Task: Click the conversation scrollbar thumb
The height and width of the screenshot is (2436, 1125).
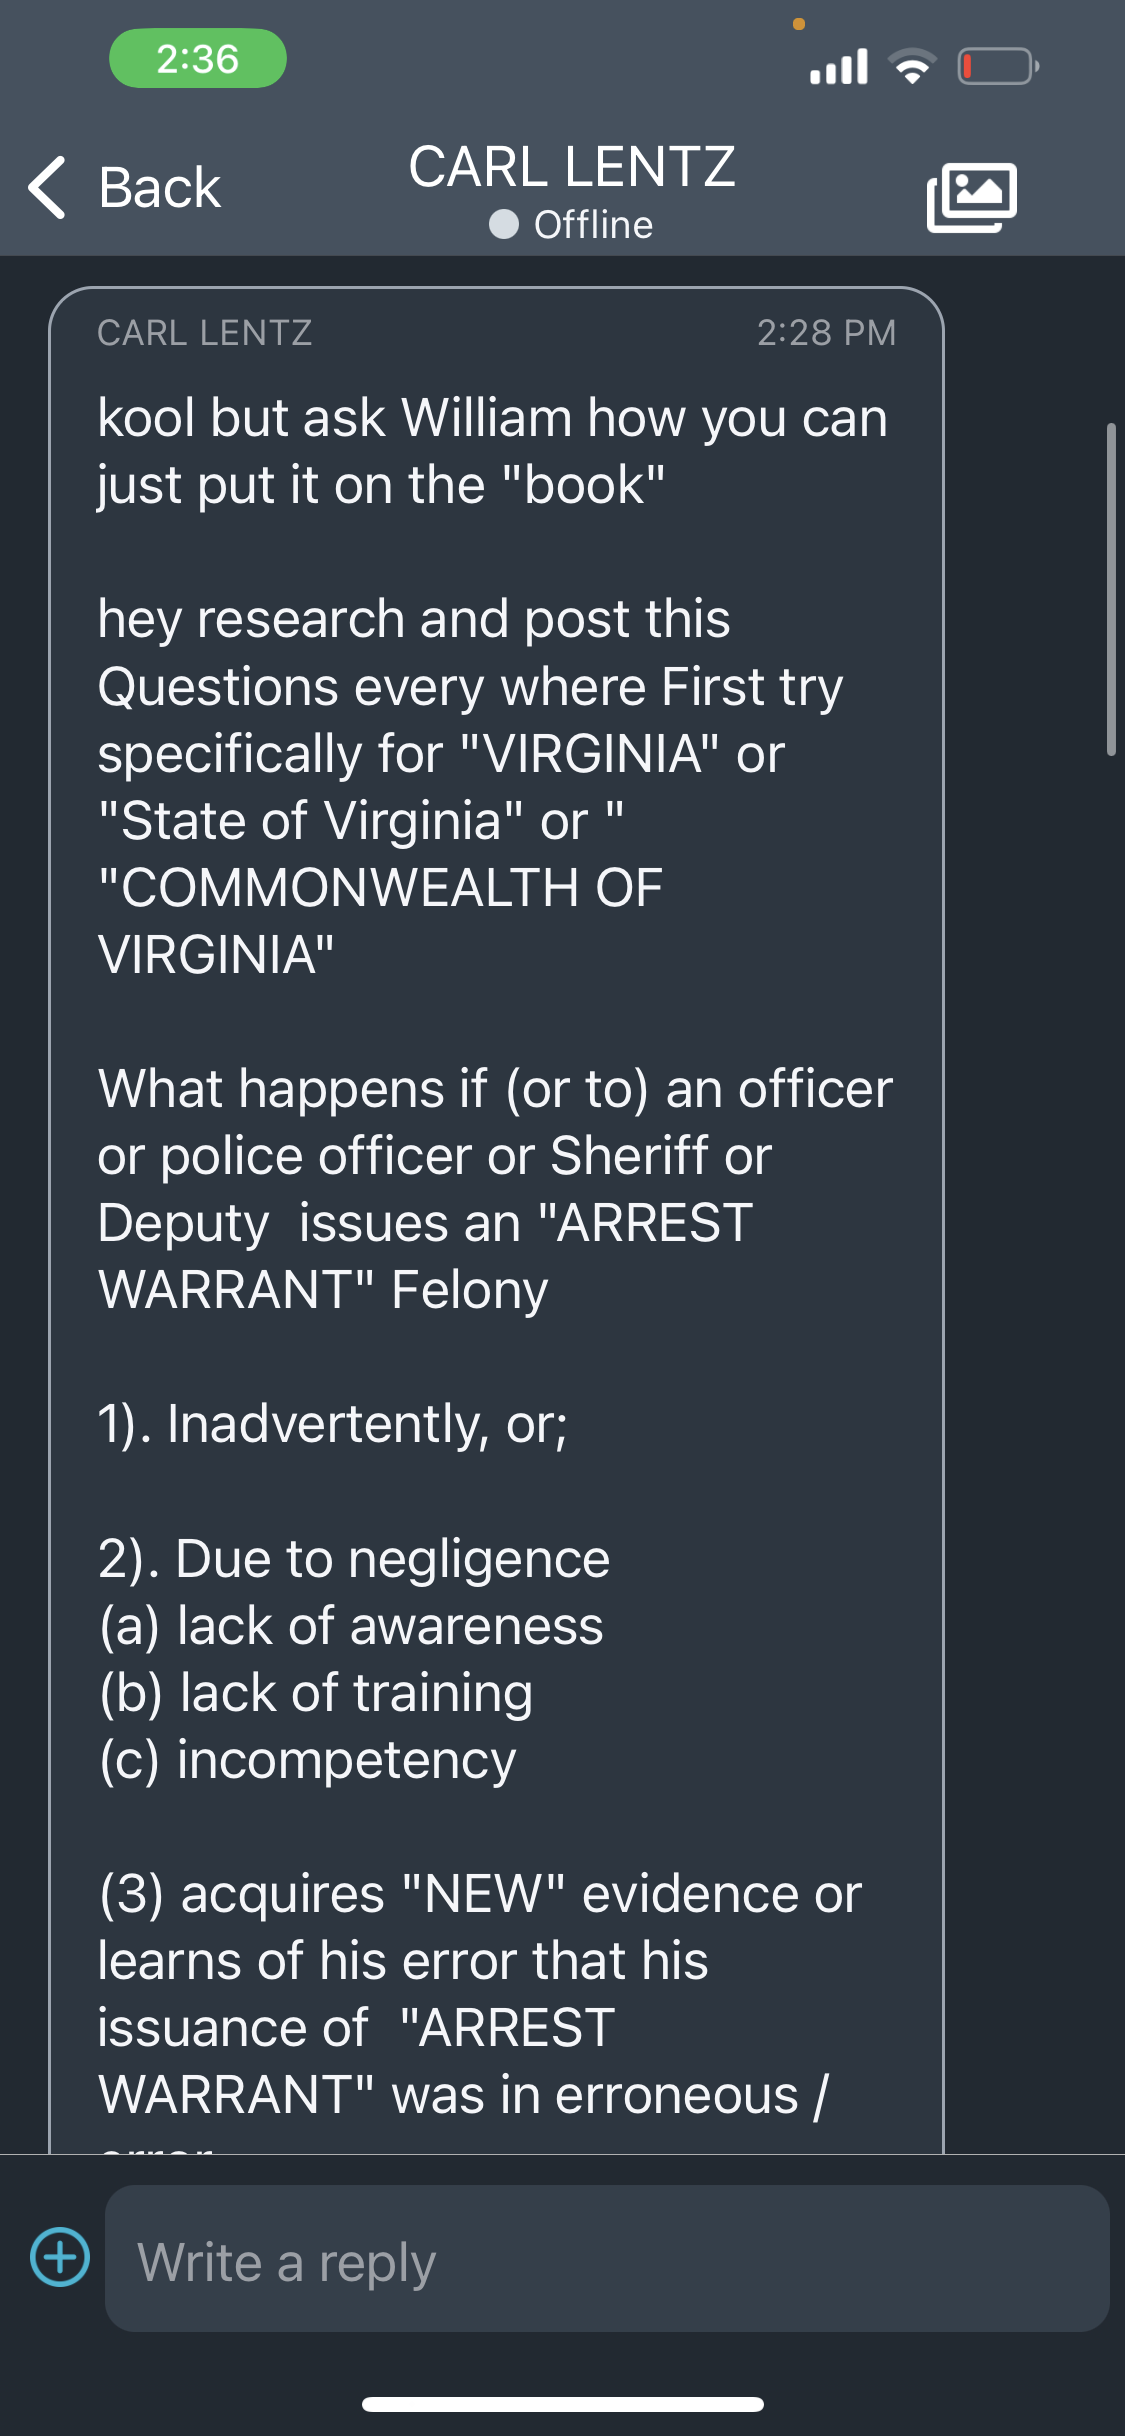Action: 1111,589
